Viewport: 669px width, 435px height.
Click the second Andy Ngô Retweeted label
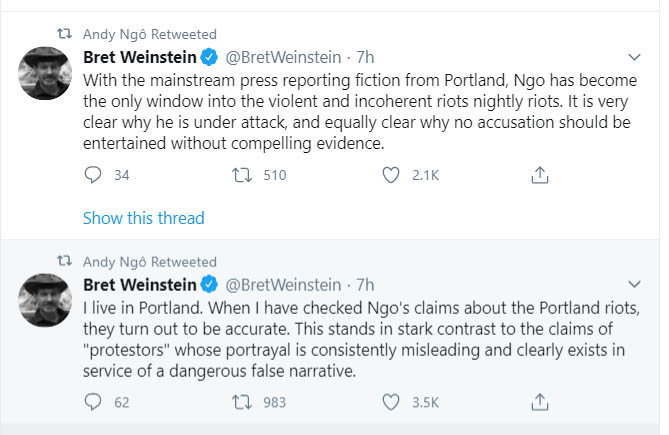149,261
